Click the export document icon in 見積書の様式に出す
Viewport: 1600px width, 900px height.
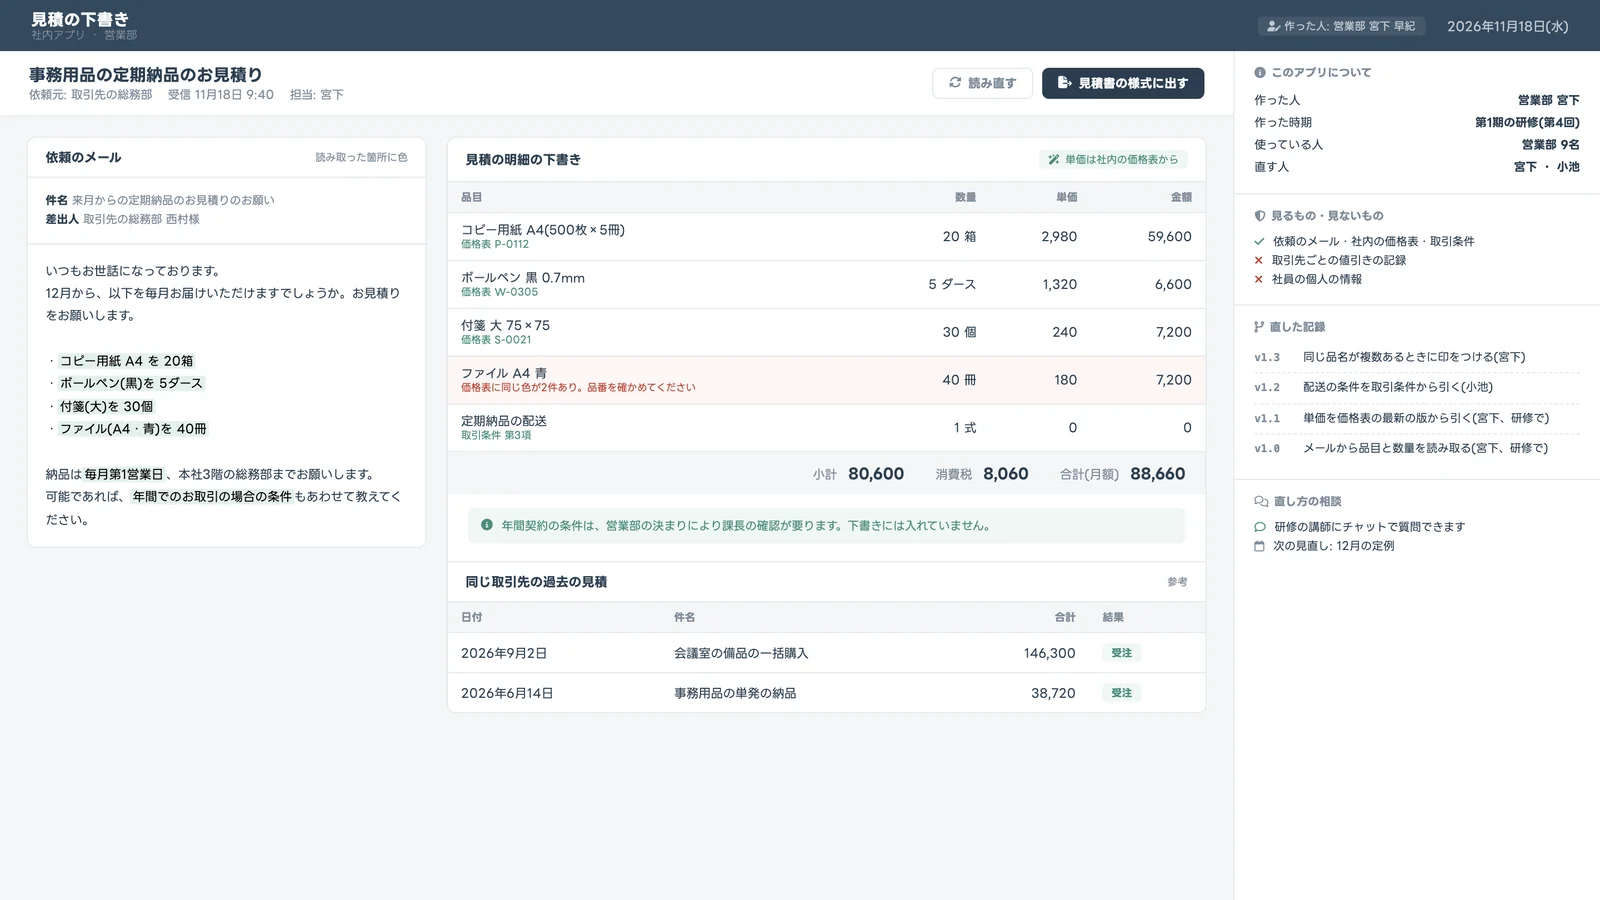[x=1064, y=82]
